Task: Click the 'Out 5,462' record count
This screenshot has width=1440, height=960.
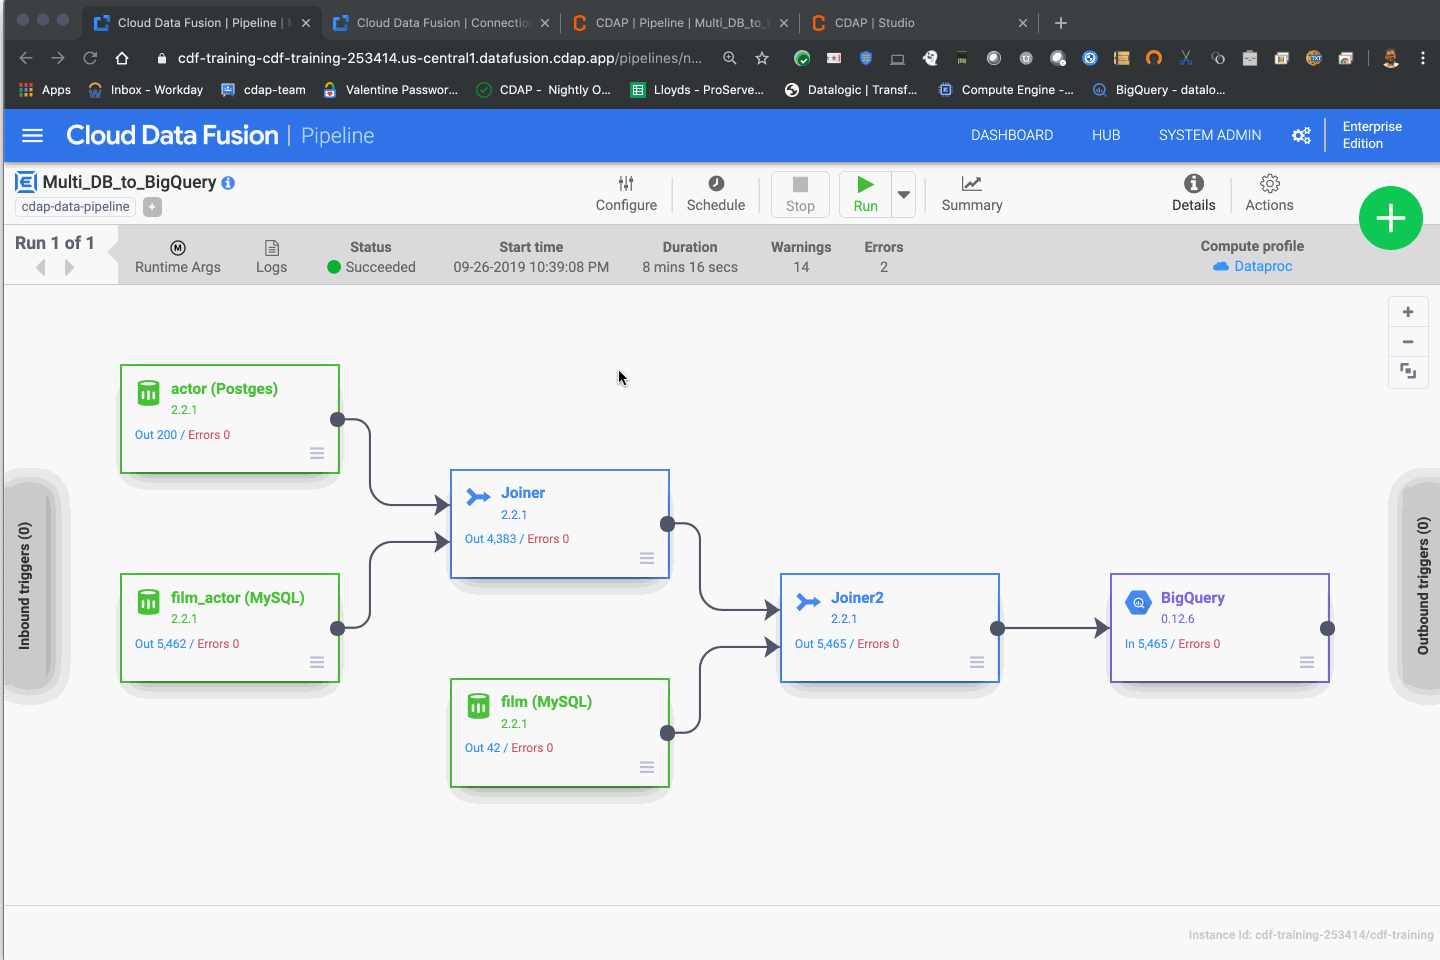Action: (161, 644)
